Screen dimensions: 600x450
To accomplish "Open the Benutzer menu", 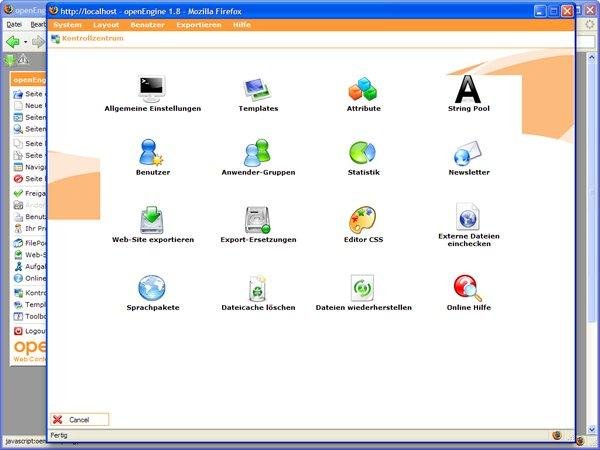I will pos(147,25).
